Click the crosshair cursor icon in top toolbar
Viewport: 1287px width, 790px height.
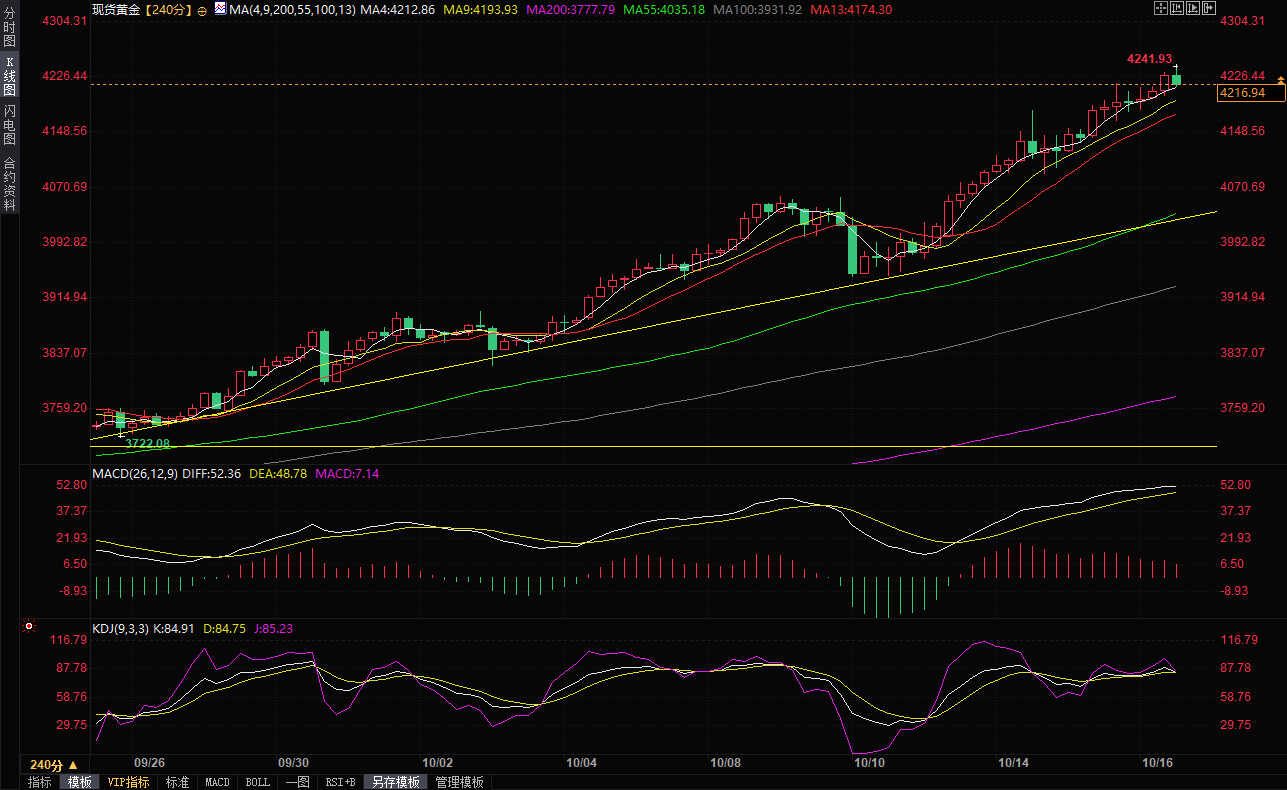pos(1160,9)
